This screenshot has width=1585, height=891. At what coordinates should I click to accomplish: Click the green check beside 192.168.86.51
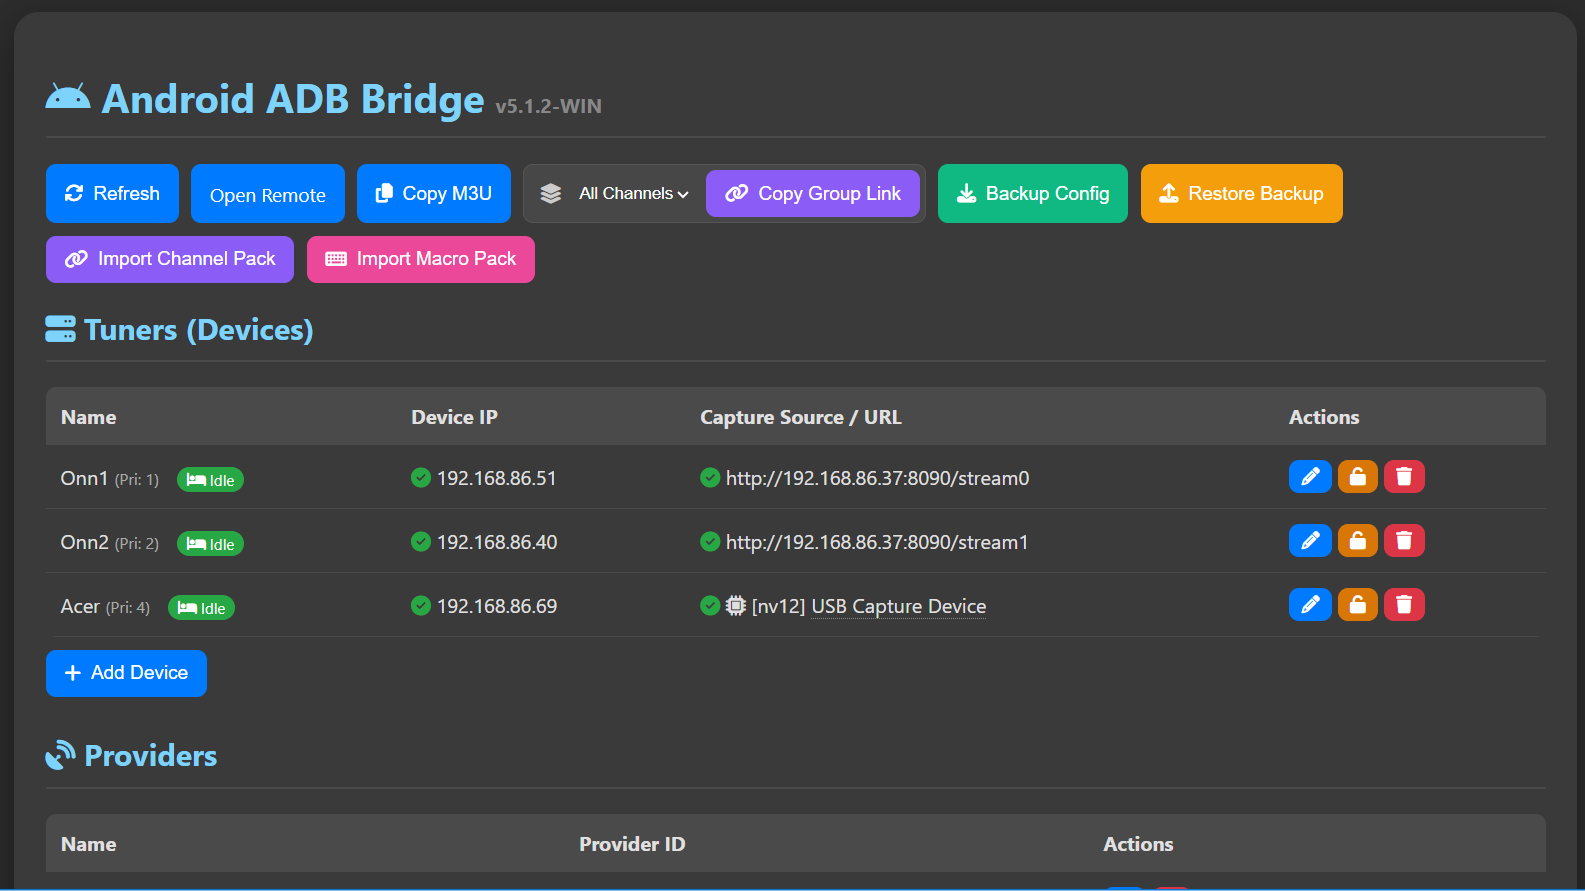[x=421, y=478]
